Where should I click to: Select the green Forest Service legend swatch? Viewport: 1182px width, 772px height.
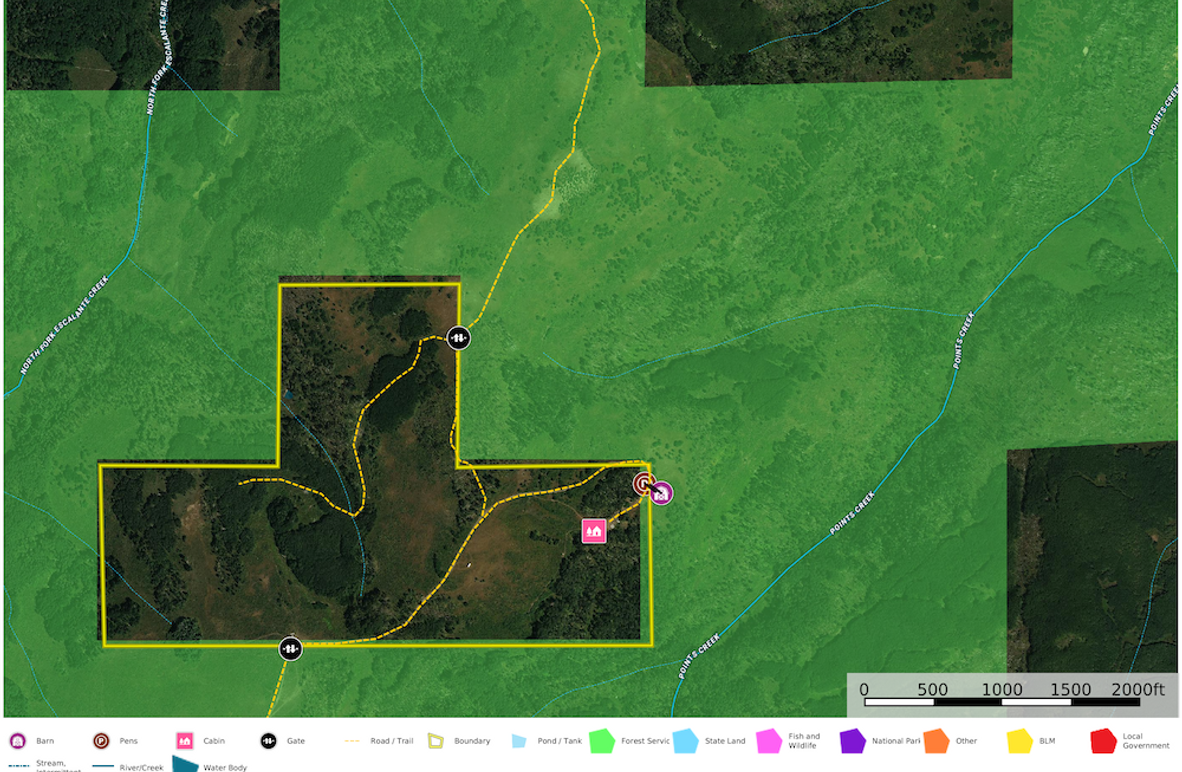click(x=602, y=741)
